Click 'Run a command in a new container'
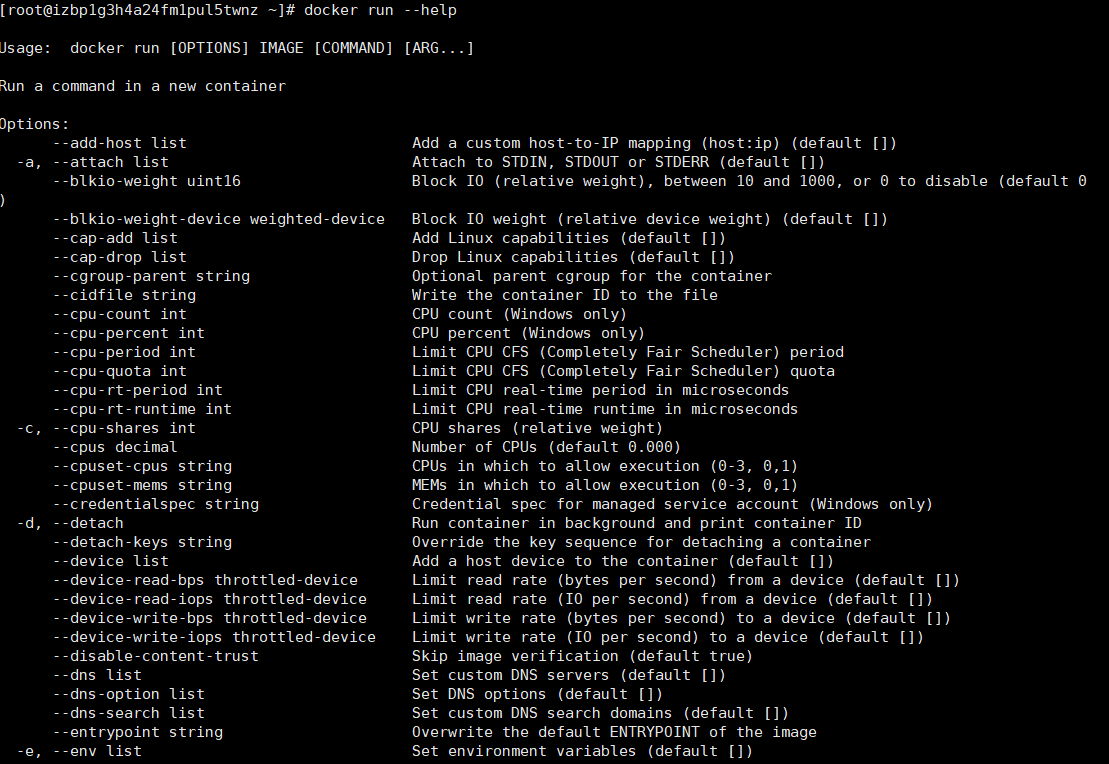Image resolution: width=1109 pixels, height=764 pixels. point(143,86)
